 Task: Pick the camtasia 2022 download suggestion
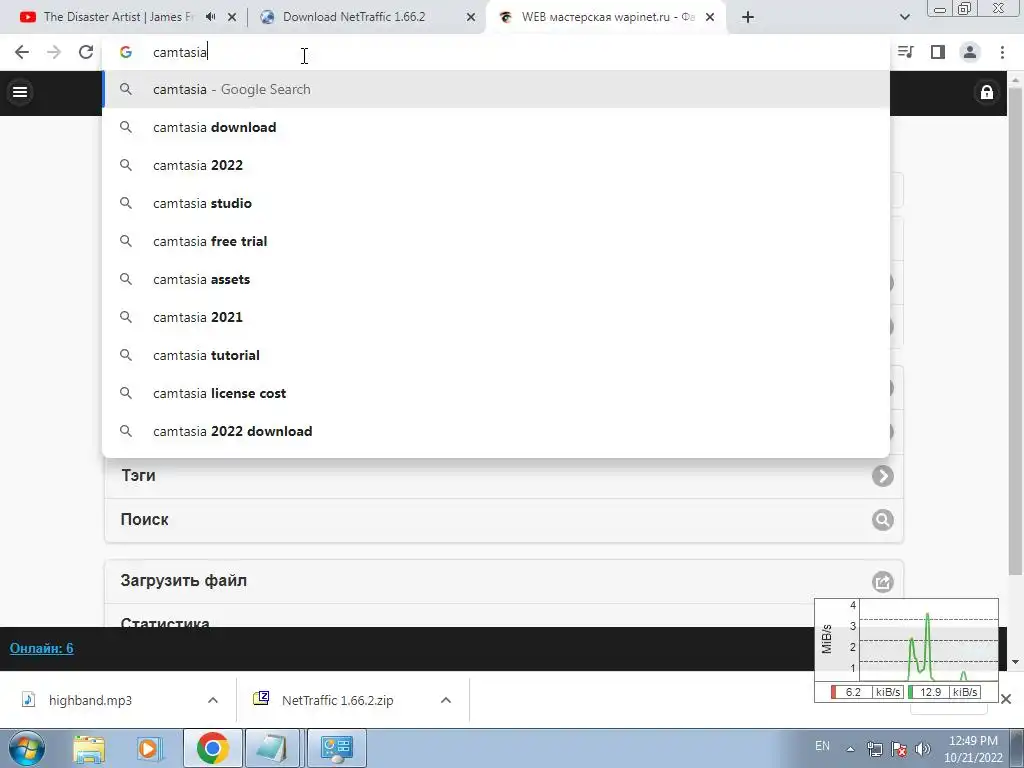click(x=496, y=431)
